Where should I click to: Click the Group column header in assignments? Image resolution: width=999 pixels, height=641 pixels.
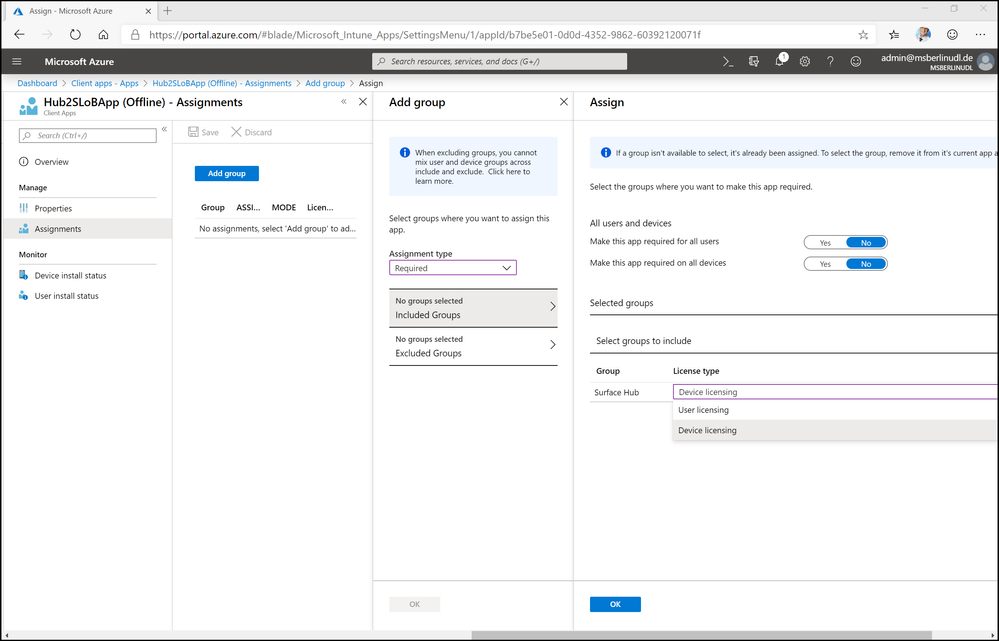pos(213,207)
